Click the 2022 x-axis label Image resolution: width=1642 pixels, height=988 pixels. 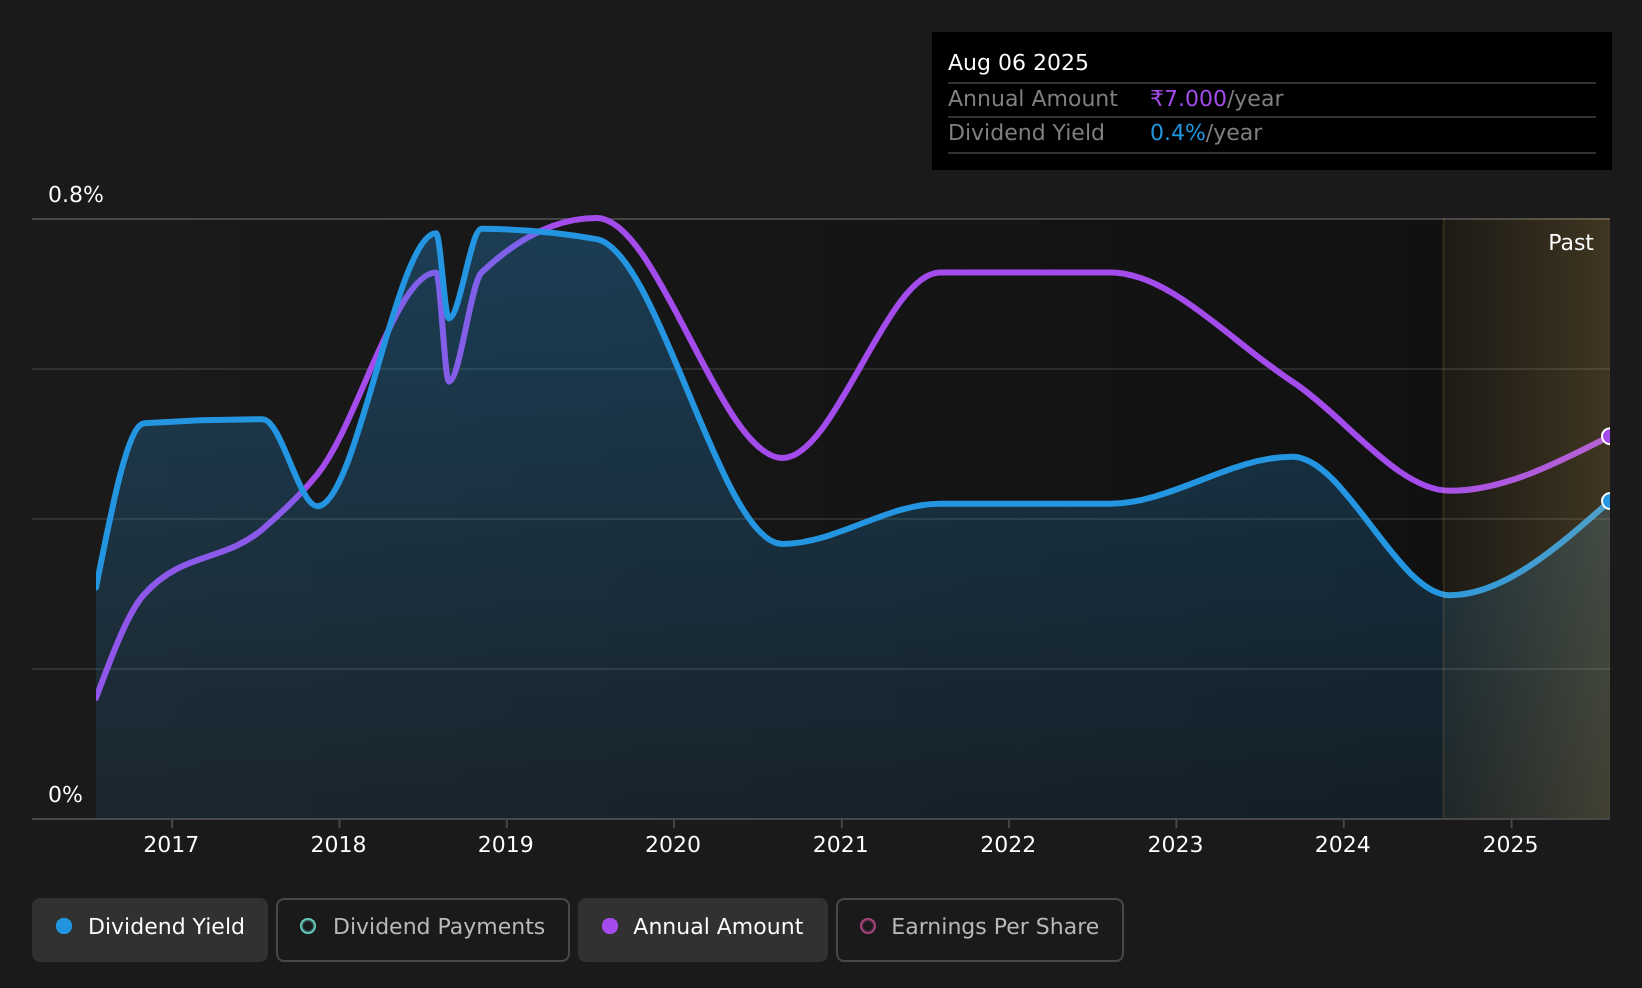tap(1008, 845)
